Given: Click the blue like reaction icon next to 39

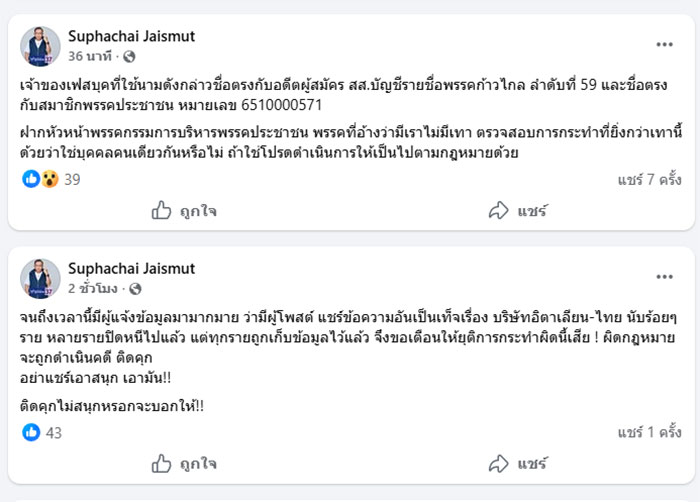Looking at the screenshot, I should click(31, 179).
